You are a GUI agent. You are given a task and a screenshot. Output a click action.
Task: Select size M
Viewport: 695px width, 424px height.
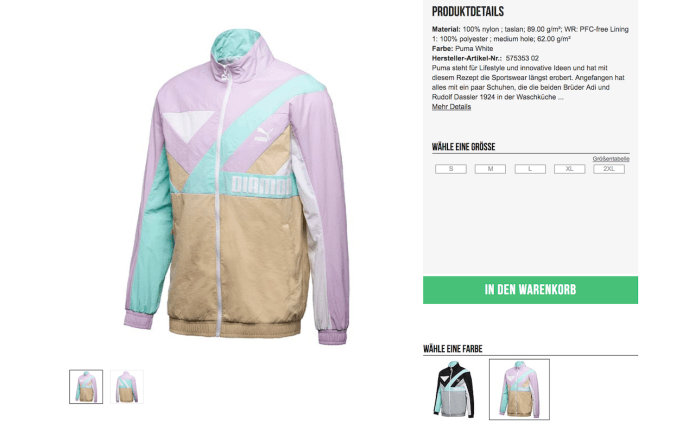point(490,169)
